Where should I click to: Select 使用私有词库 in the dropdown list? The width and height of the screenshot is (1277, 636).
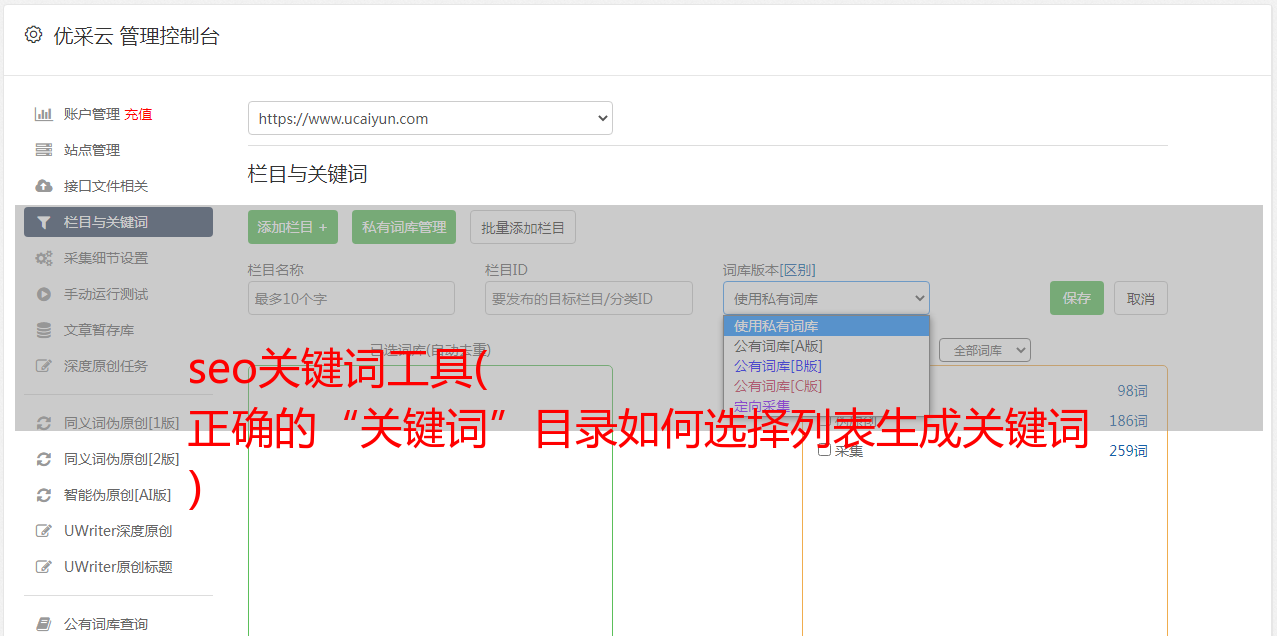tap(826, 326)
